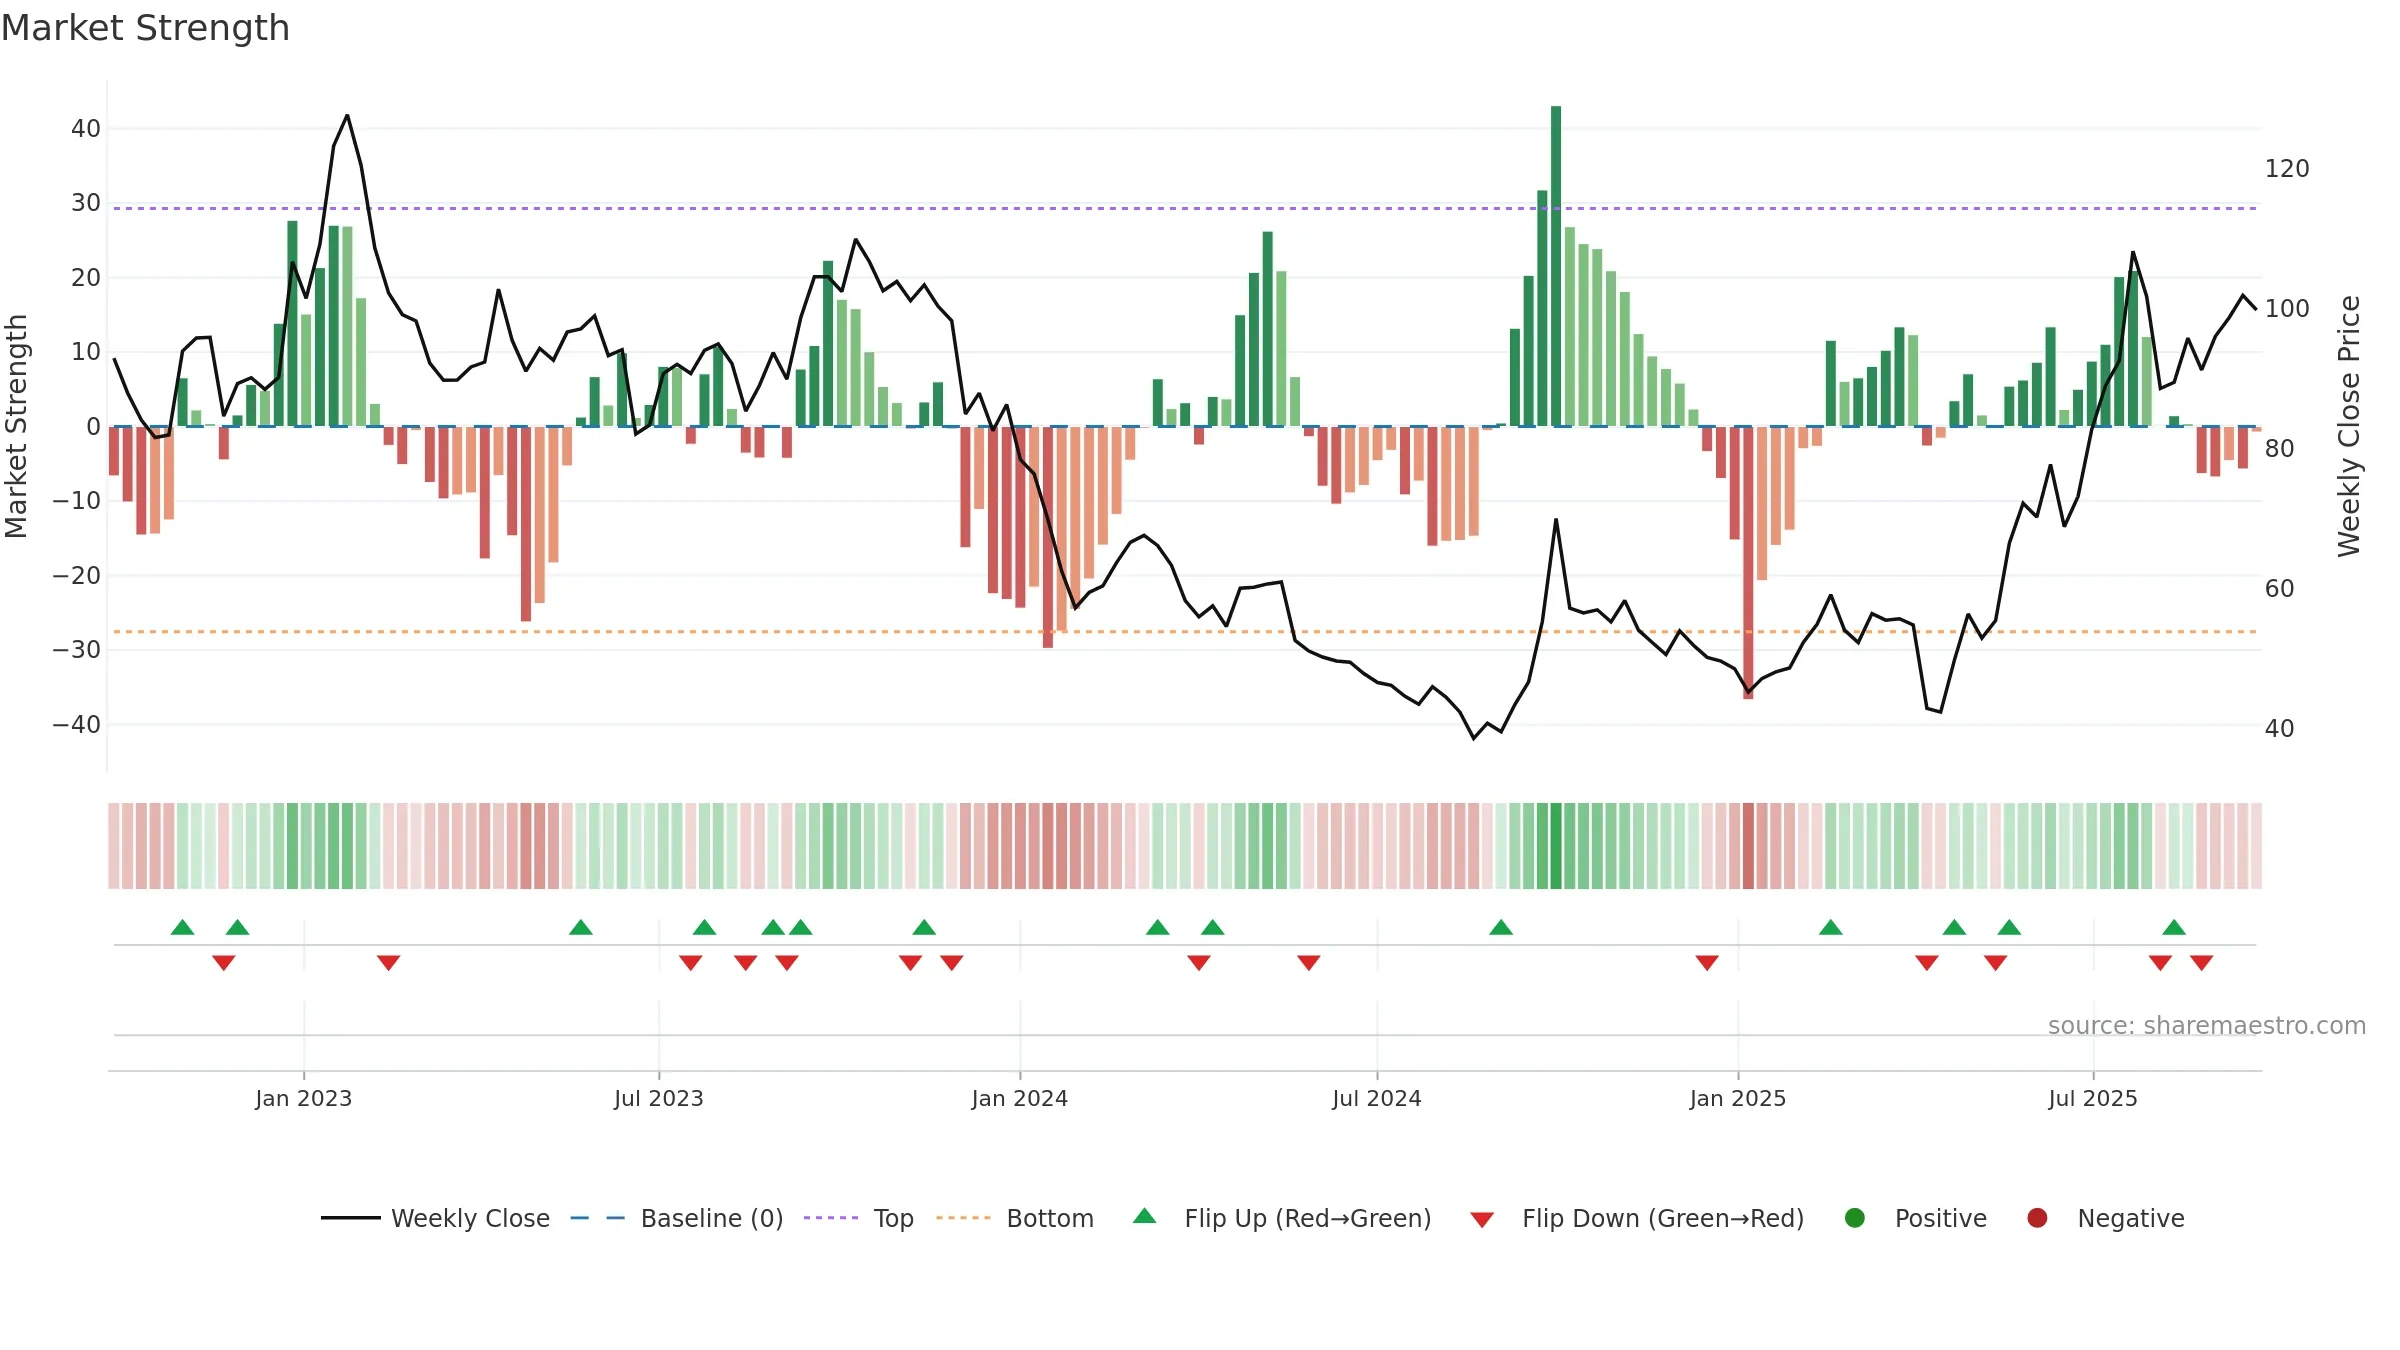Toggle the Top legend entry

click(x=859, y=1218)
